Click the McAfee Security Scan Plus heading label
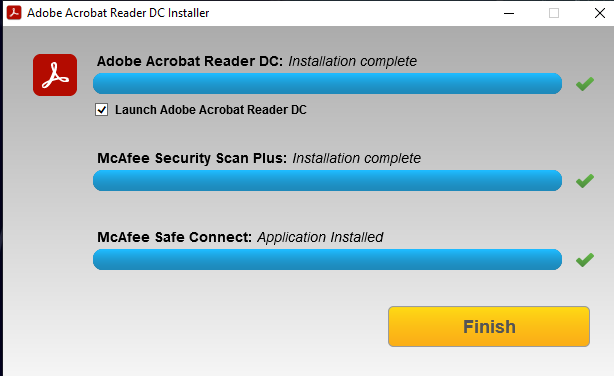This screenshot has width=614, height=376. (192, 158)
